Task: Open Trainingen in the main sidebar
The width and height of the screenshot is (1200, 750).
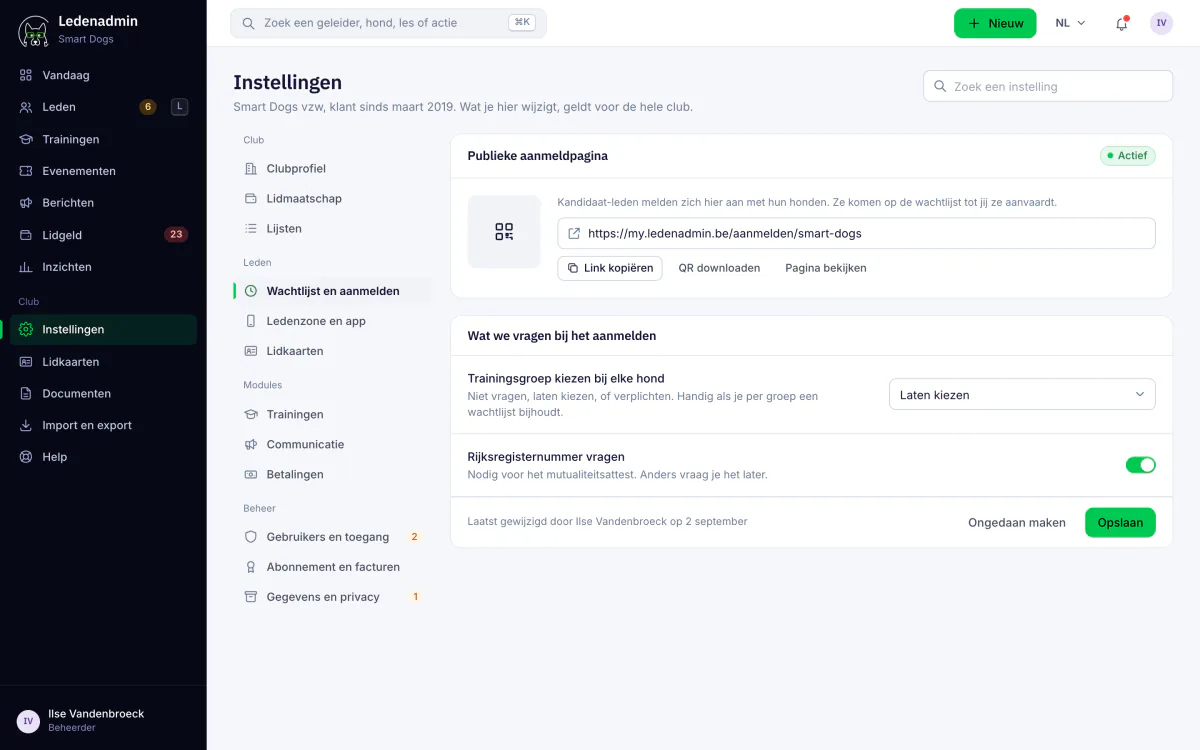Action: coord(103,139)
